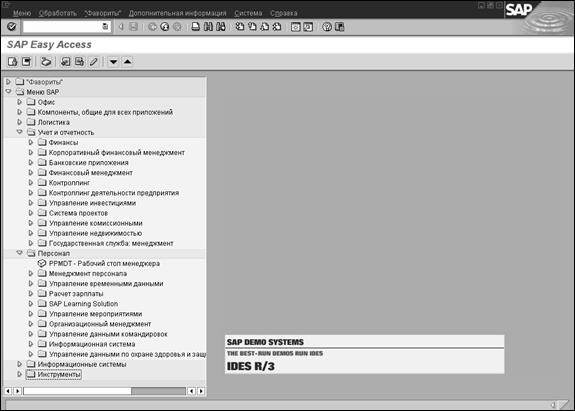
Task: Collapse the Учет и отчетность folder
Action: click(20, 132)
